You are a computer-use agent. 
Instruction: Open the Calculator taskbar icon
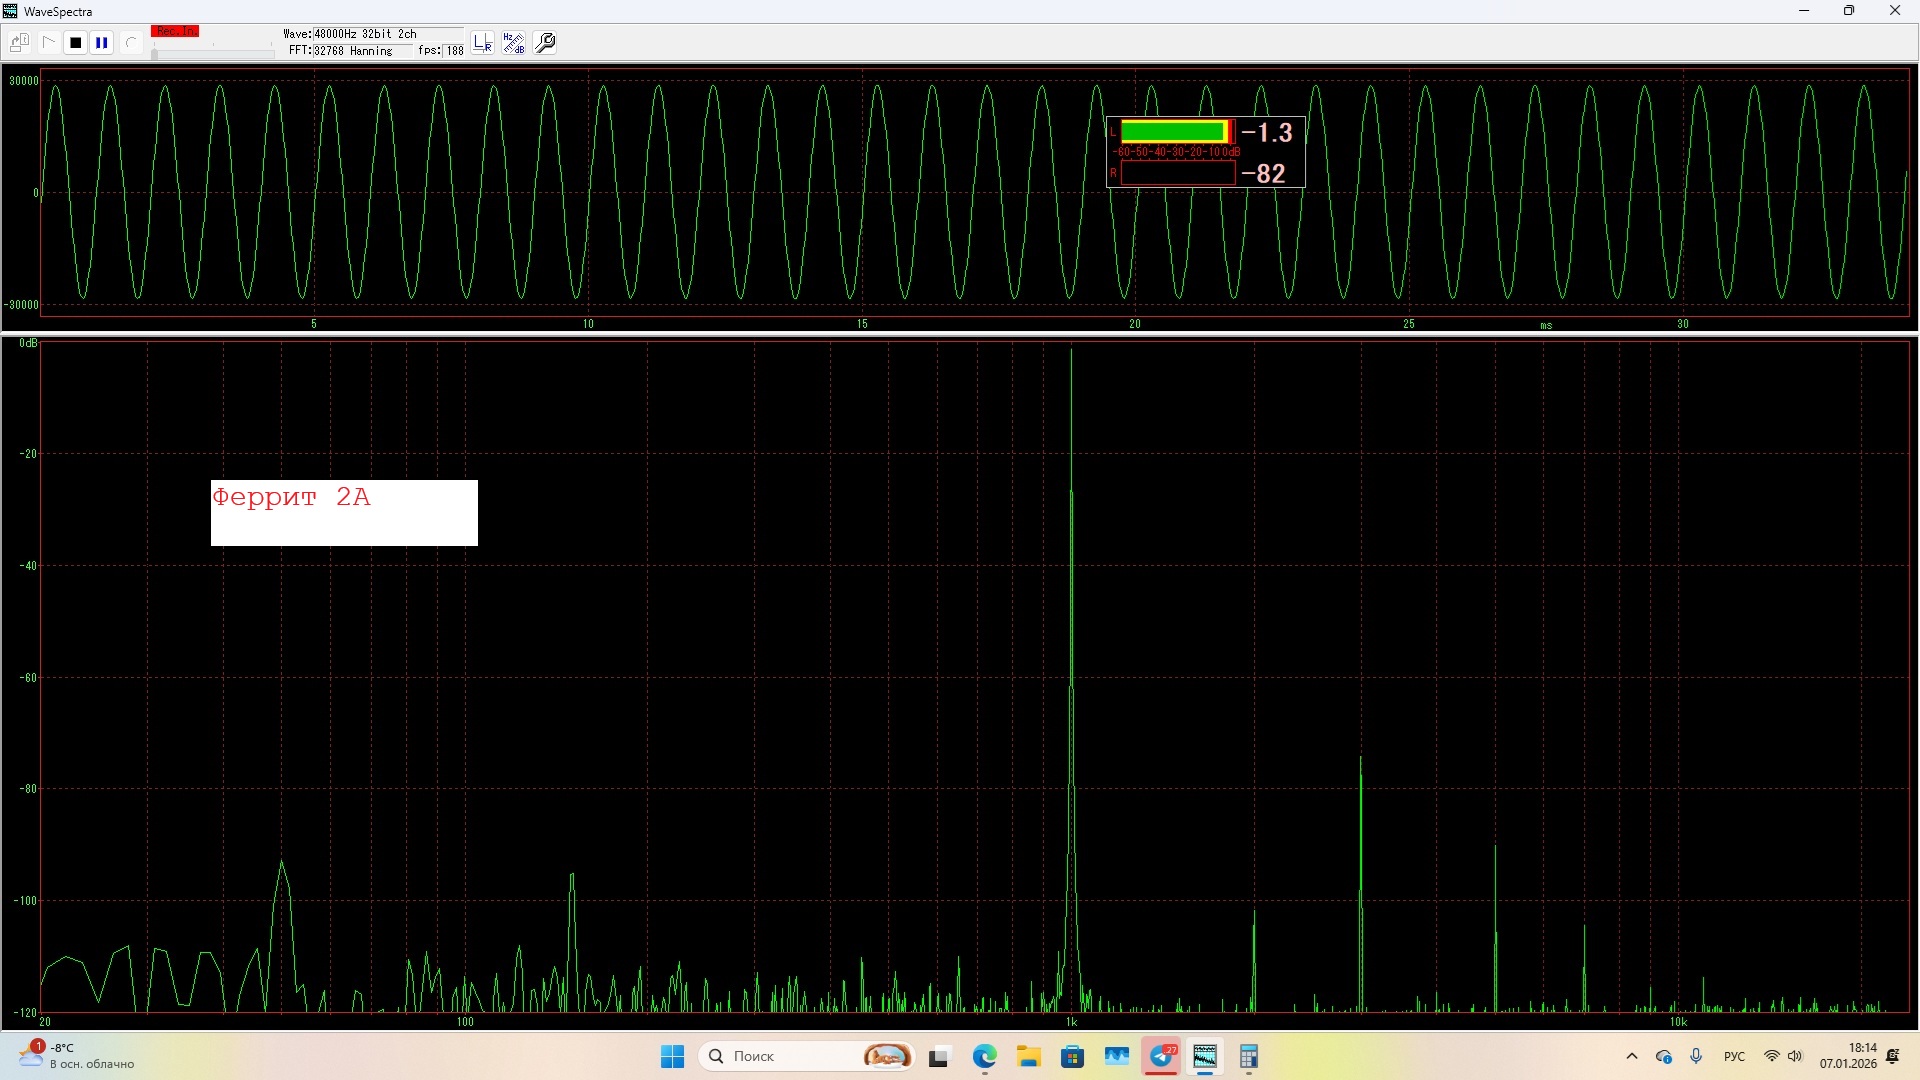click(x=1248, y=1056)
